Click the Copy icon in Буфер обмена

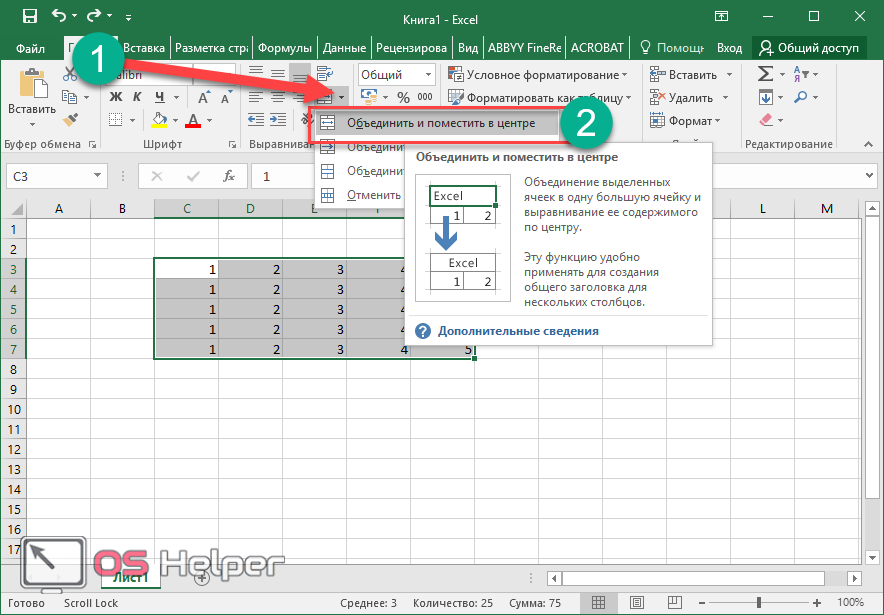[x=69, y=97]
